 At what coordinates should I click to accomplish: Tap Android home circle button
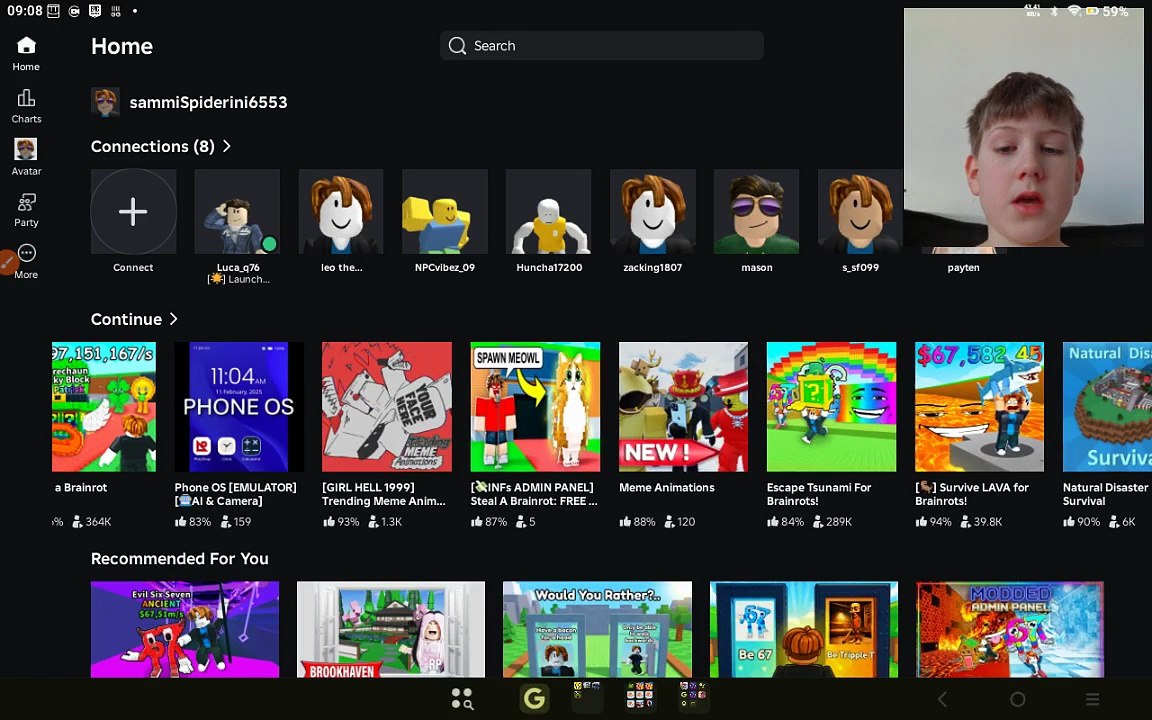coord(1018,699)
